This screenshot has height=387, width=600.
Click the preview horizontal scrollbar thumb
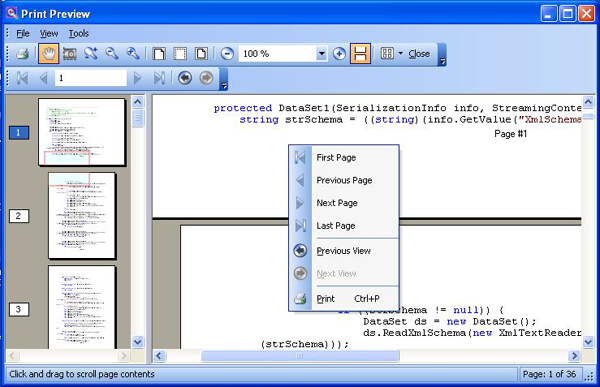pyautogui.click(x=300, y=356)
